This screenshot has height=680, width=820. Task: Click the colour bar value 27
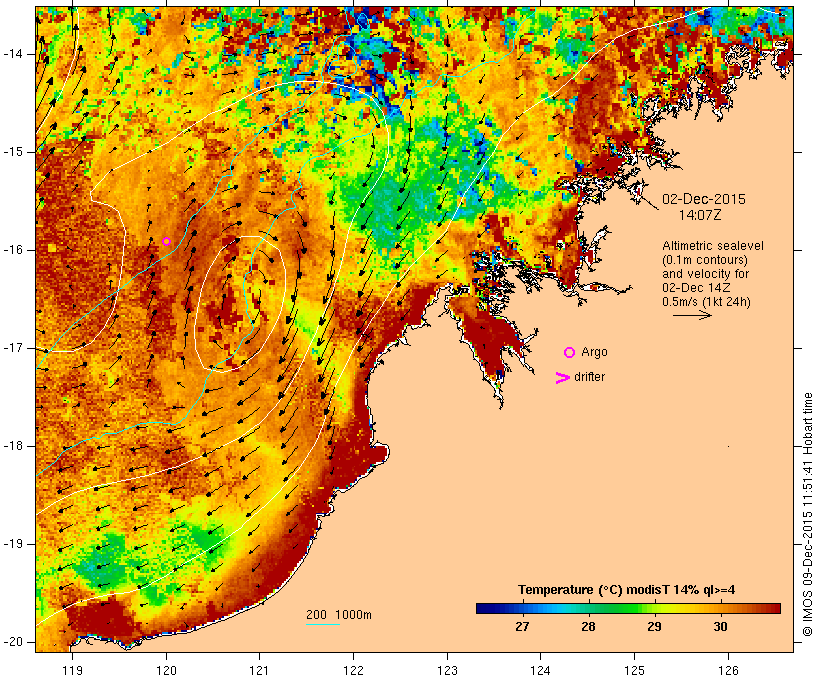[522, 626]
